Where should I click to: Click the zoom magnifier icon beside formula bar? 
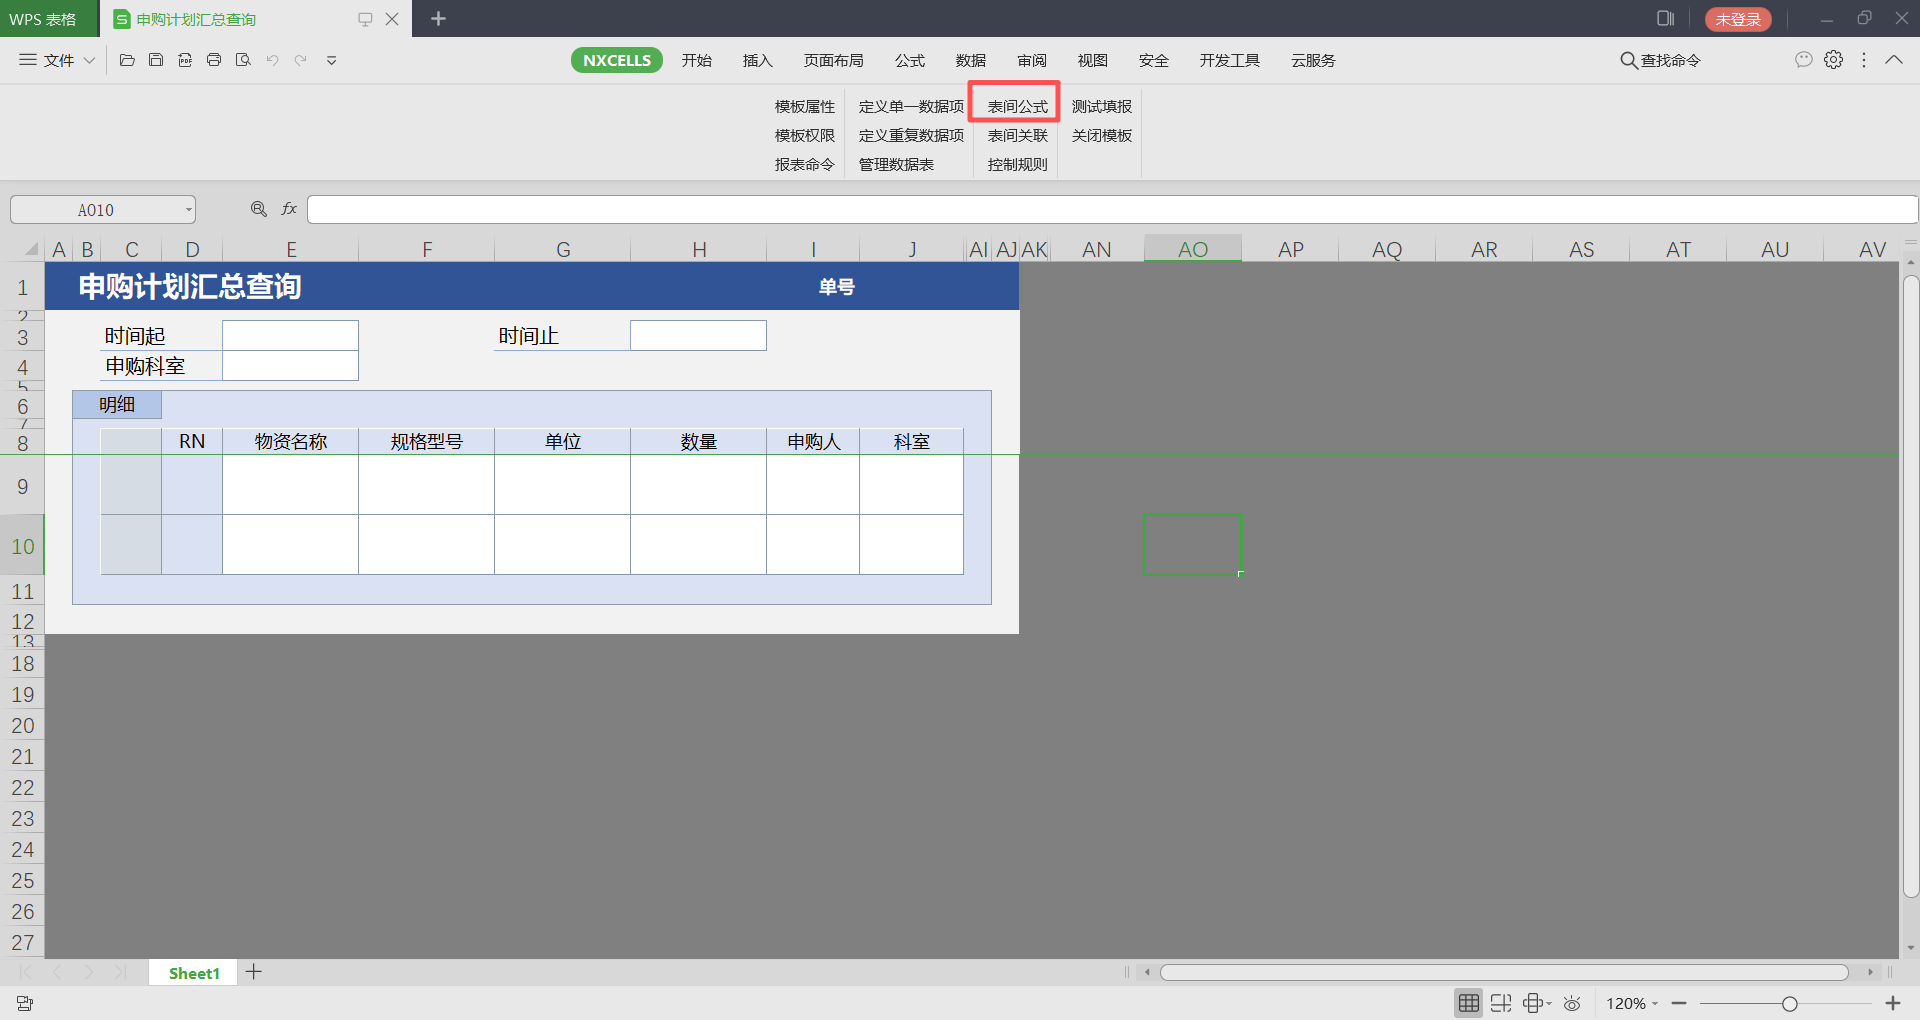[259, 209]
